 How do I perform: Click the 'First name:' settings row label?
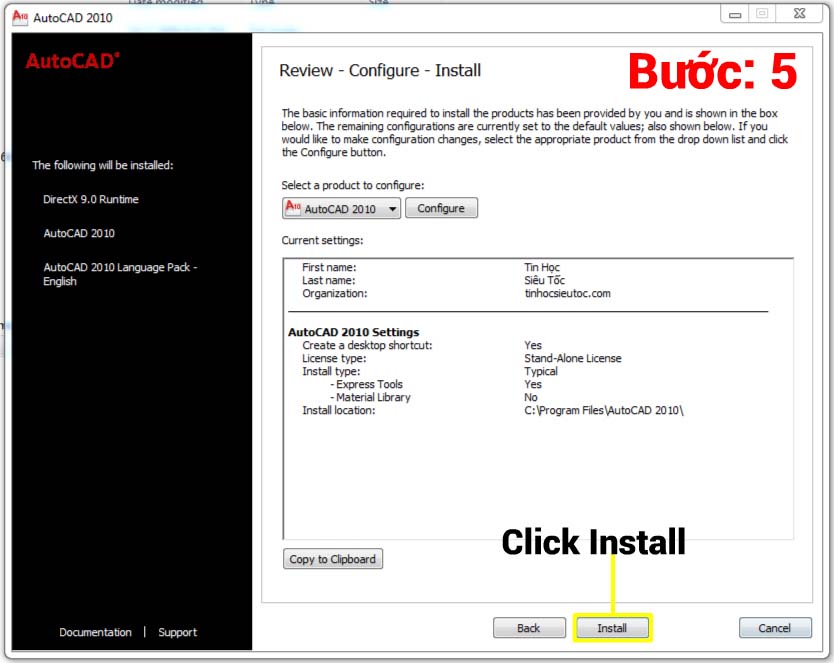[x=329, y=267]
